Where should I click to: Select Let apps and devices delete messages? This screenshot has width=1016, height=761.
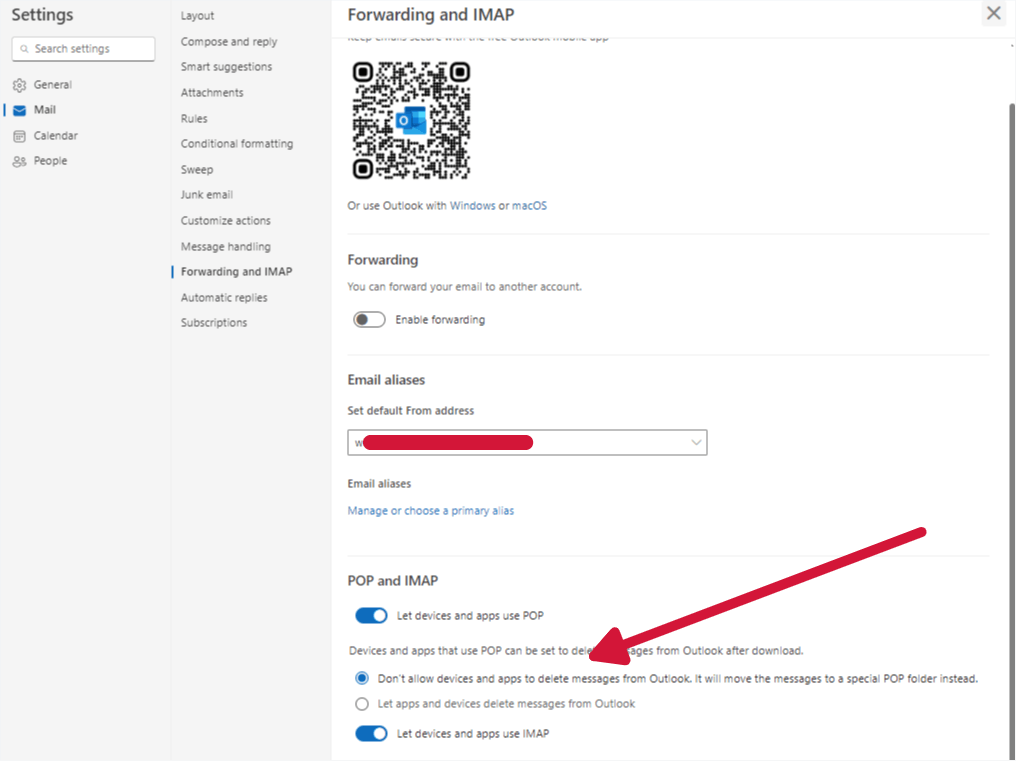[x=362, y=704]
